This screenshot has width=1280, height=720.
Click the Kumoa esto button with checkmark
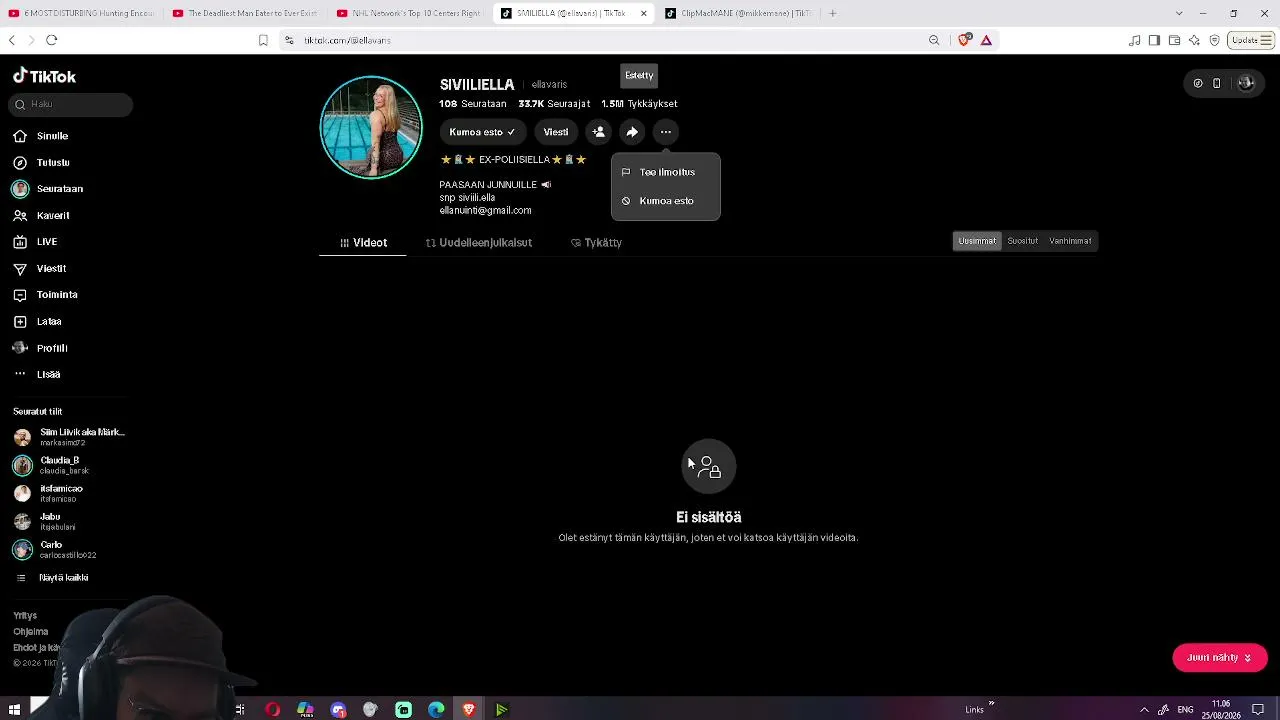[x=482, y=132]
